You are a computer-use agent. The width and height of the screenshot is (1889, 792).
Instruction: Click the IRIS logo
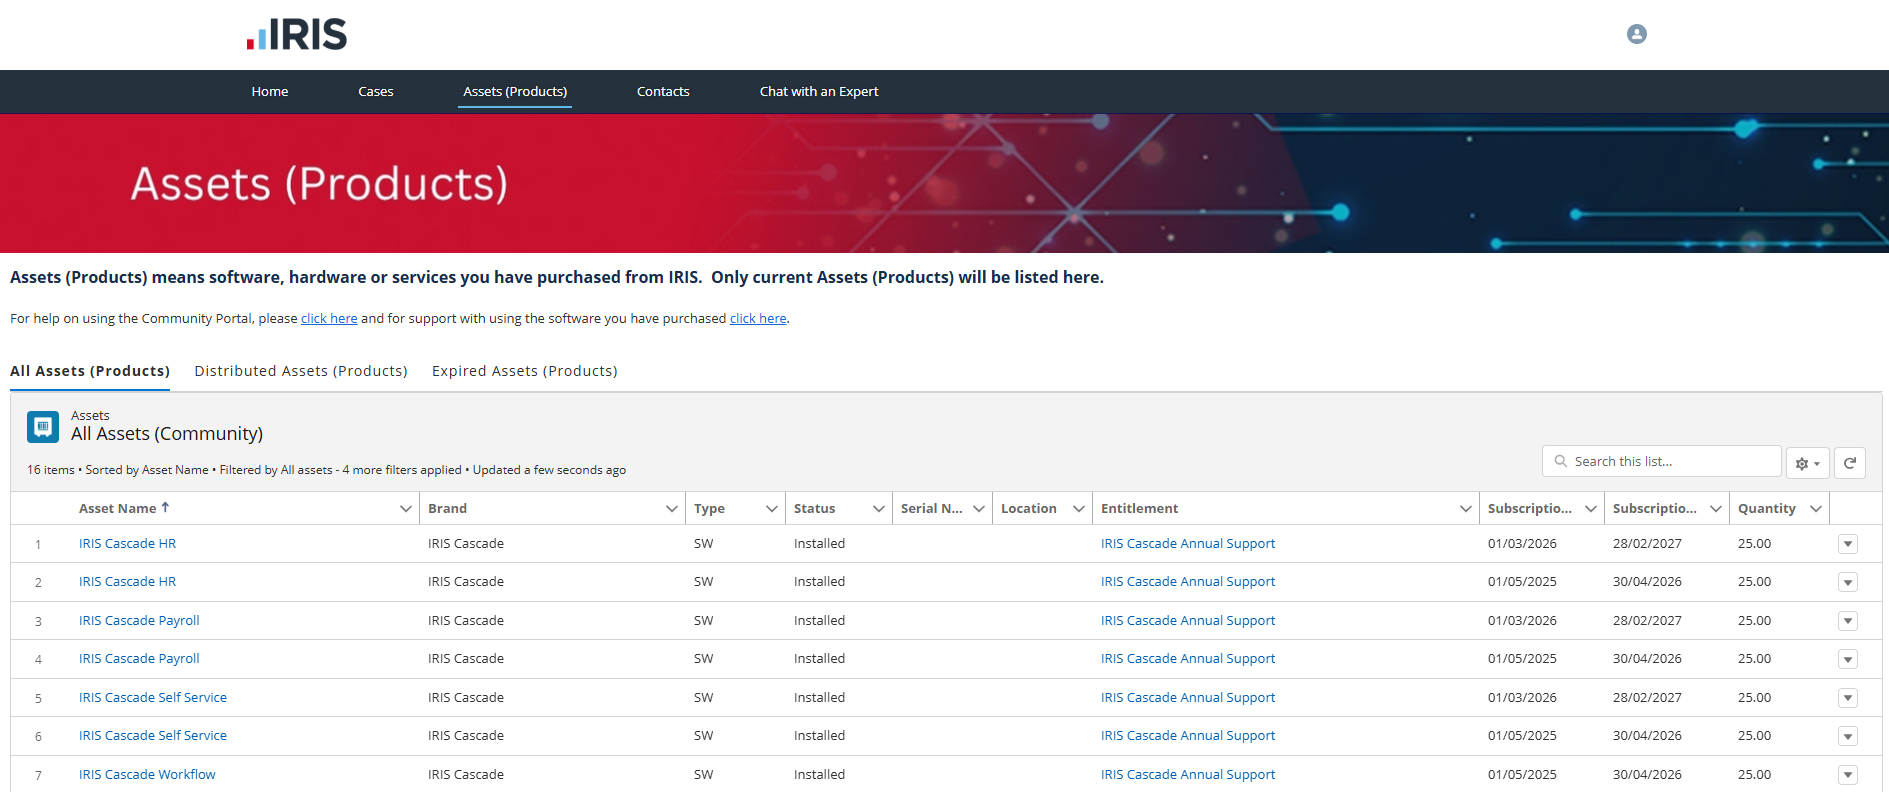pos(297,34)
